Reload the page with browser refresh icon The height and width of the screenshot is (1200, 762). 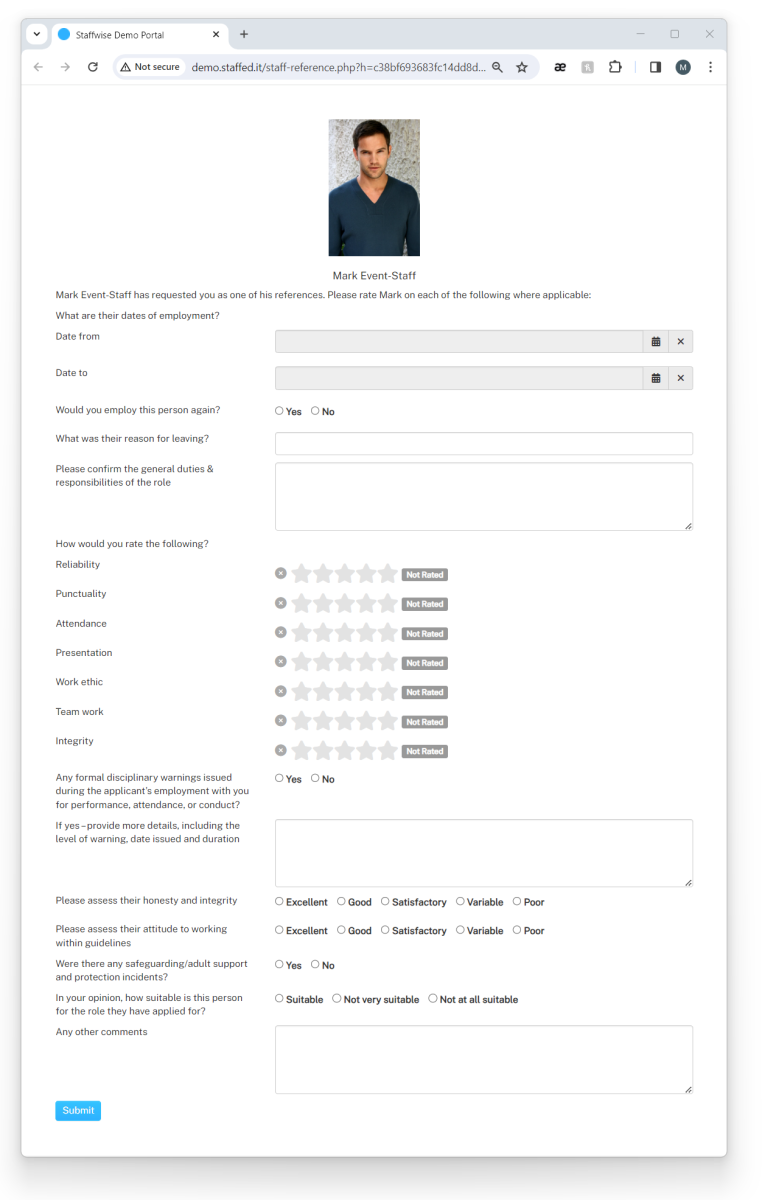click(93, 67)
